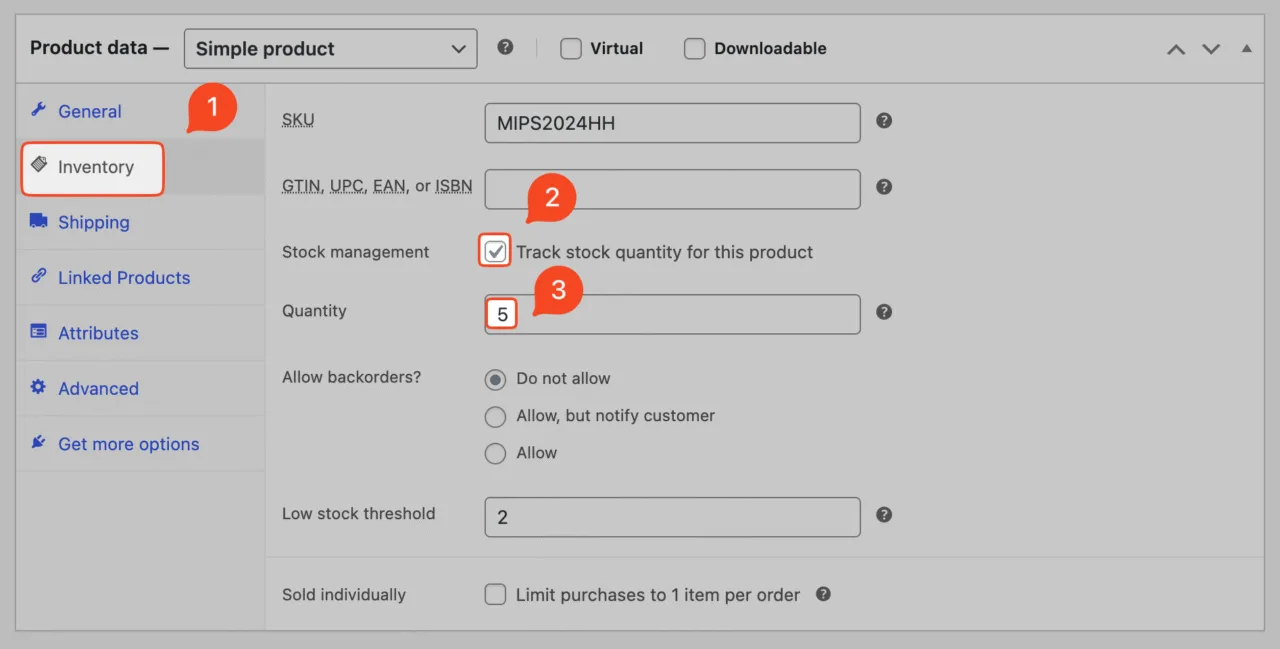The image size is (1280, 649).
Task: Click the truck icon beside Shipping
Action: click(x=39, y=221)
